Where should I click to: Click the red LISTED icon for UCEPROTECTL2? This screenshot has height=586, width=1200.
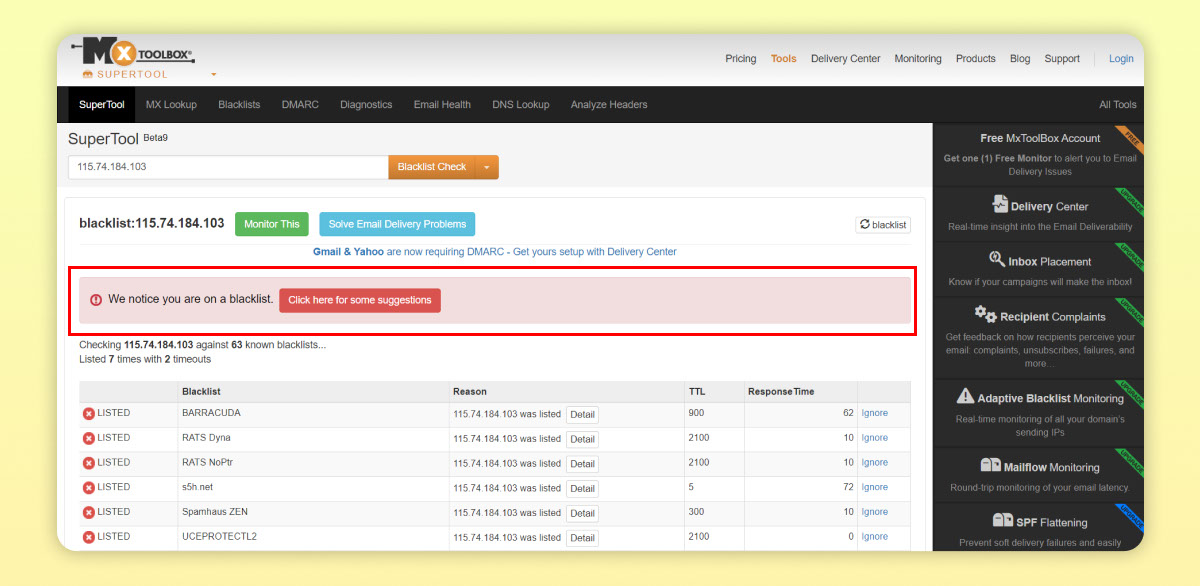pyautogui.click(x=88, y=537)
